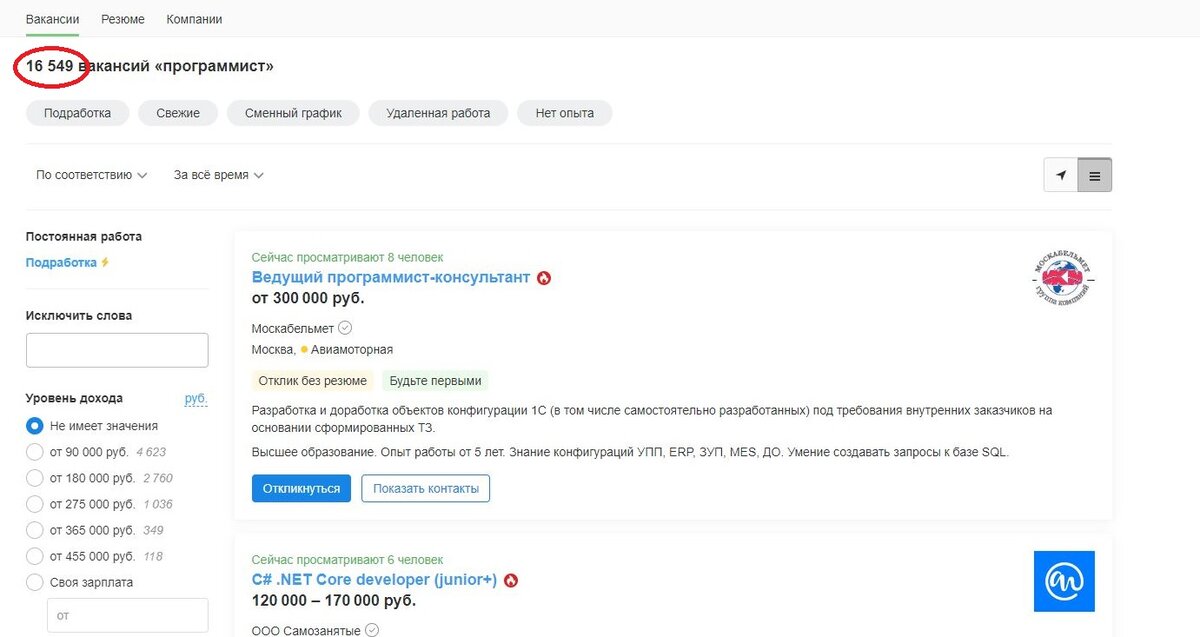Open 'Ведущий программист-консультант' vacancy
Viewport: 1200px width, 637px height.
coord(391,277)
